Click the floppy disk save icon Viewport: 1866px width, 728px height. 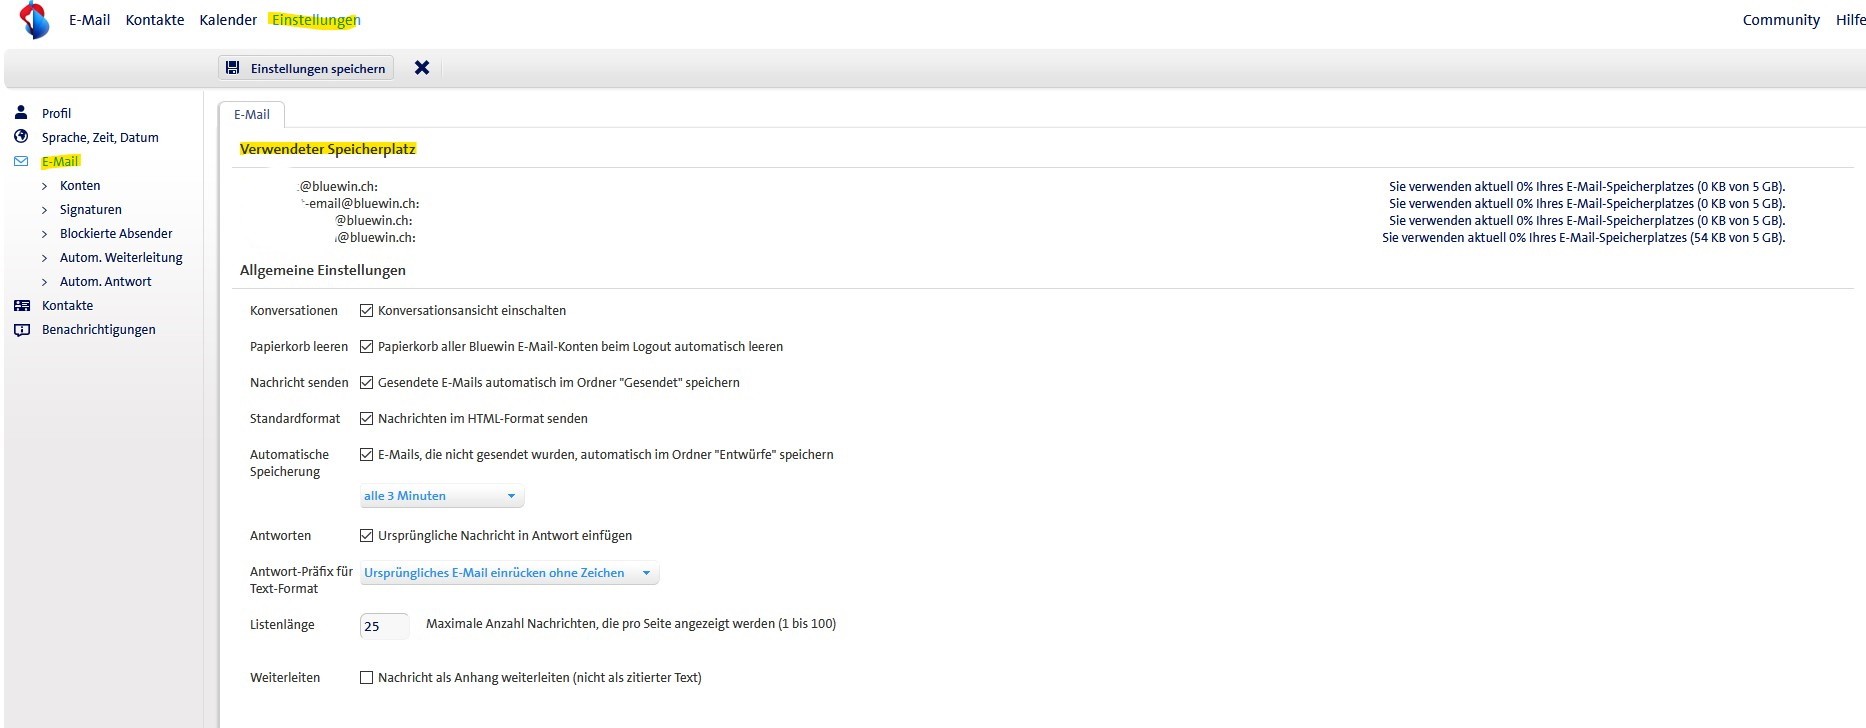233,68
